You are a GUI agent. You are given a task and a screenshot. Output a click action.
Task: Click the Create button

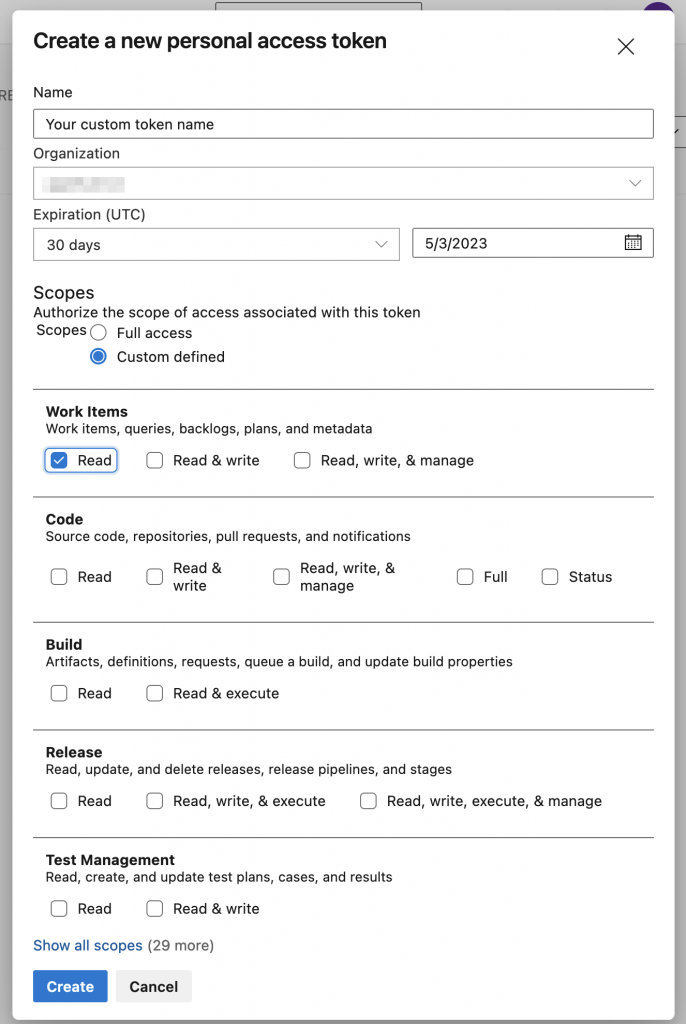pyautogui.click(x=69, y=986)
